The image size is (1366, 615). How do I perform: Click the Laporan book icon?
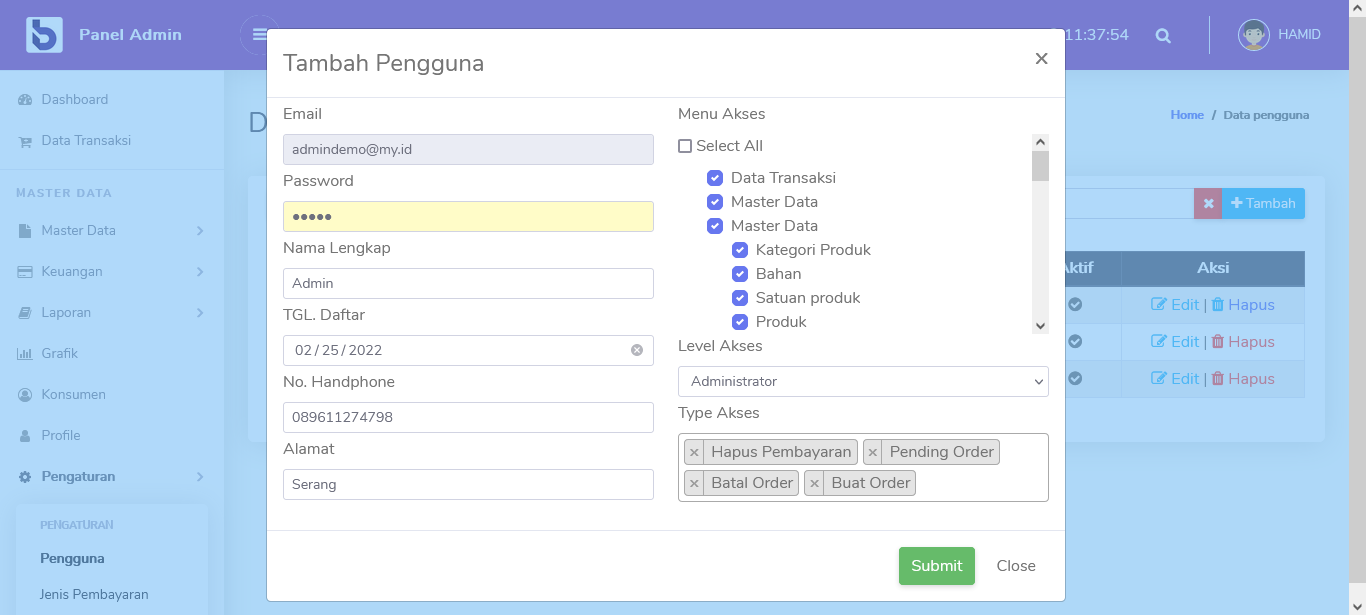pyautogui.click(x=25, y=313)
